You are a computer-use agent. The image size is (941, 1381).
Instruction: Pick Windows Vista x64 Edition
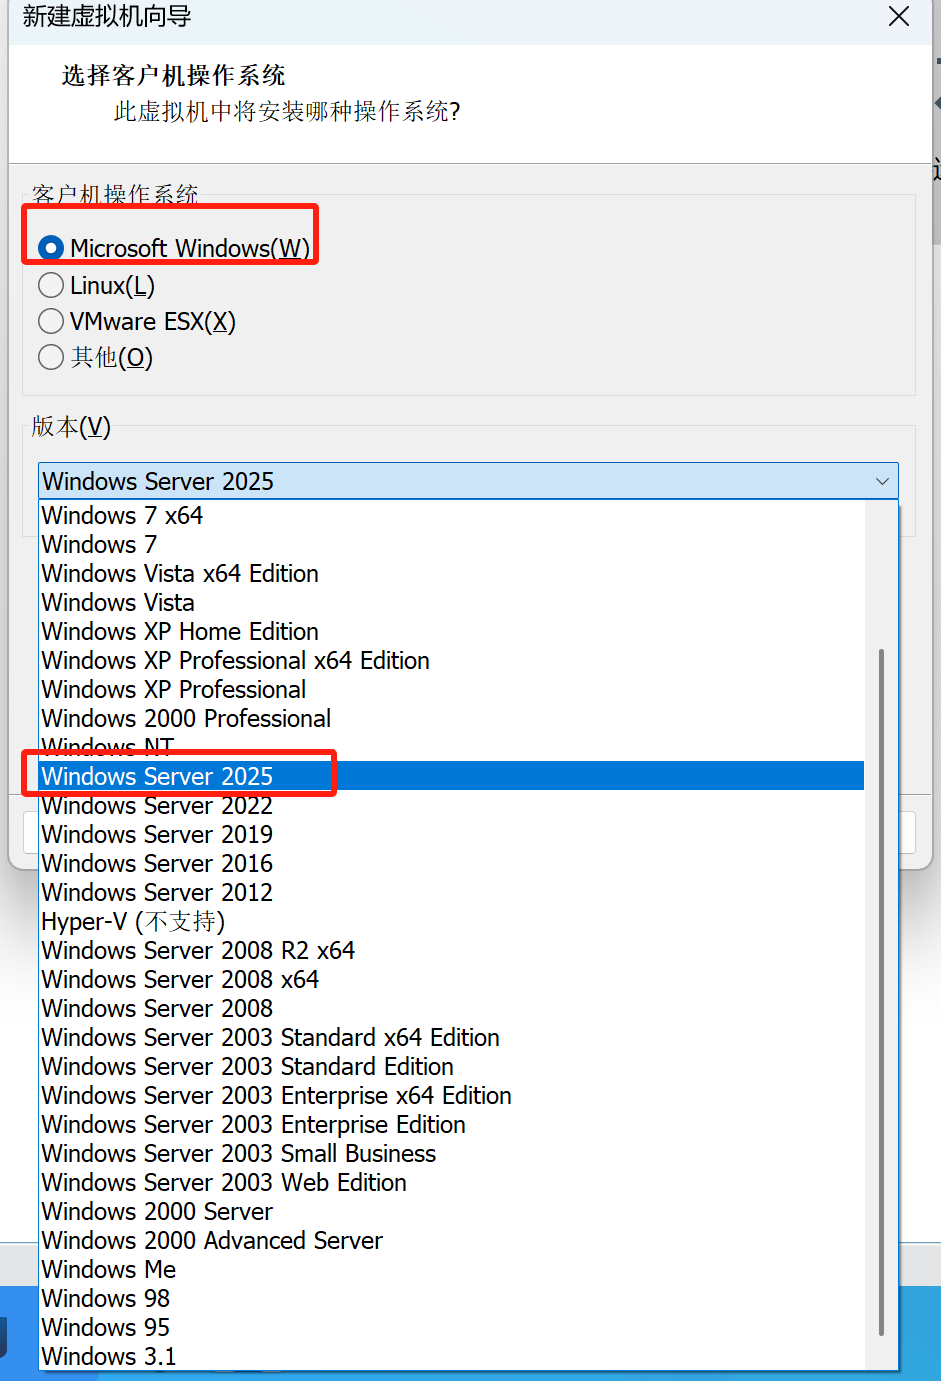point(452,573)
